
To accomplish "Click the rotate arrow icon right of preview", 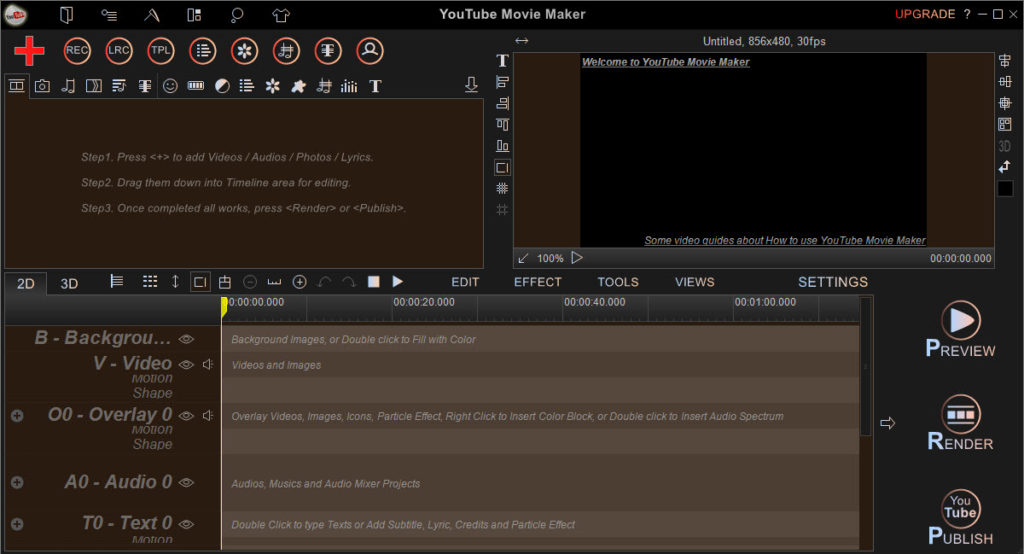I will (1004, 167).
